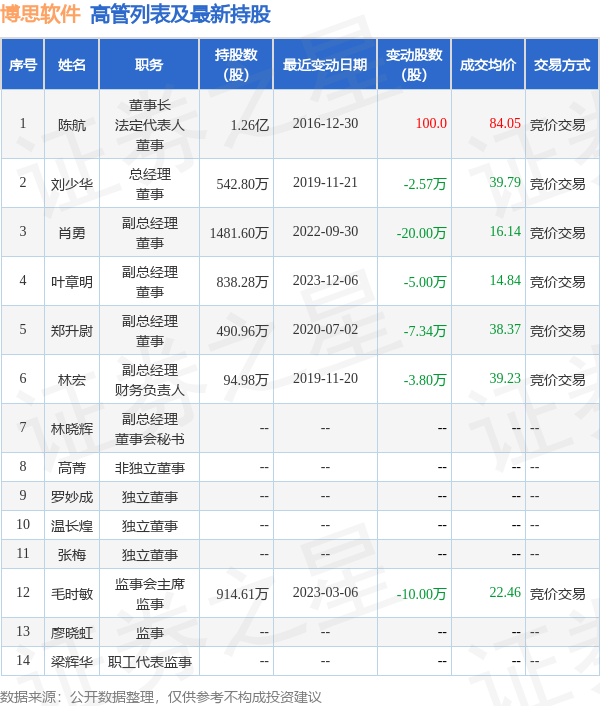Click the change value -2.57万
600x706 pixels.
[x=425, y=184]
